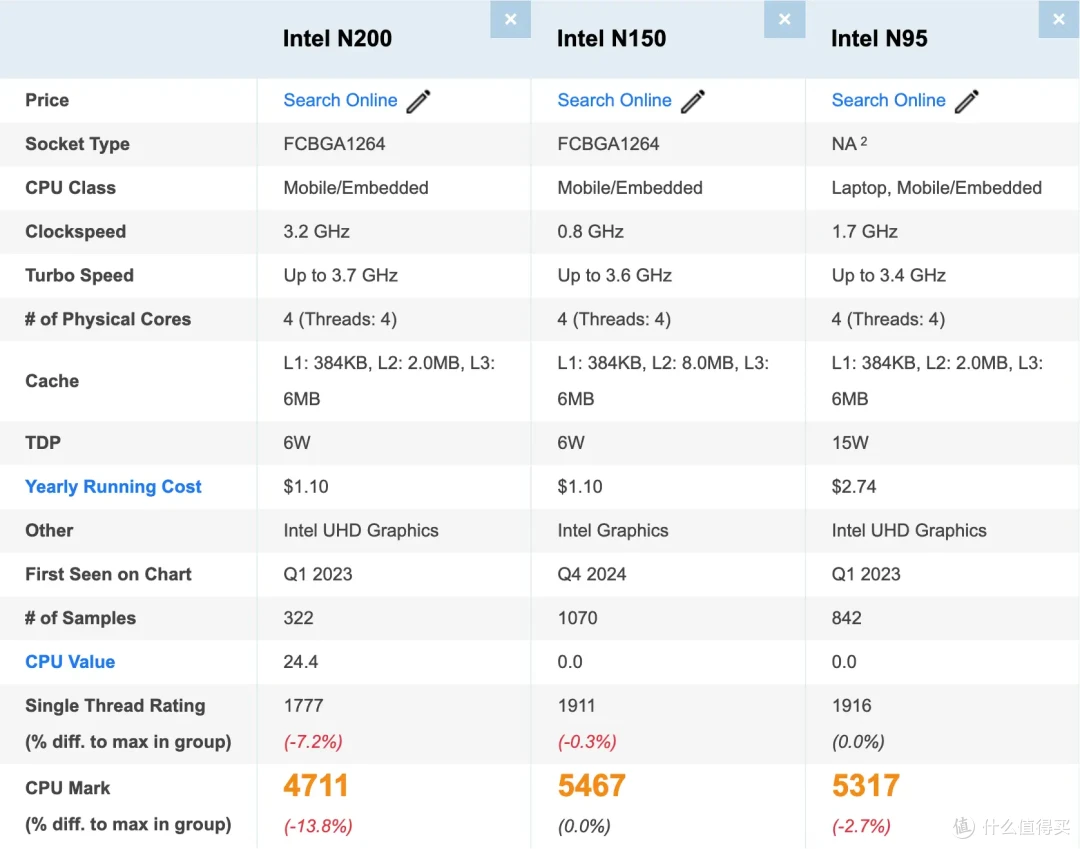1080x849 pixels.
Task: Click the N150 clockspeed value 0.8 GHz
Action: tap(590, 231)
